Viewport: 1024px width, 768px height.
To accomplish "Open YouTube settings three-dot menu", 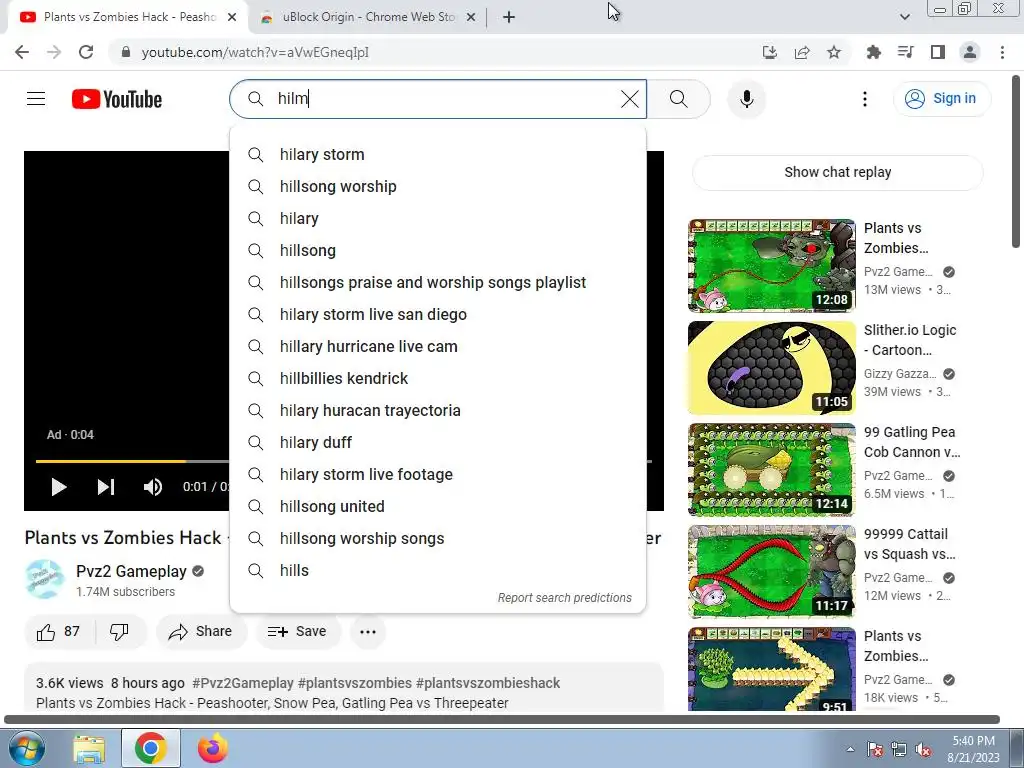I will tap(865, 99).
